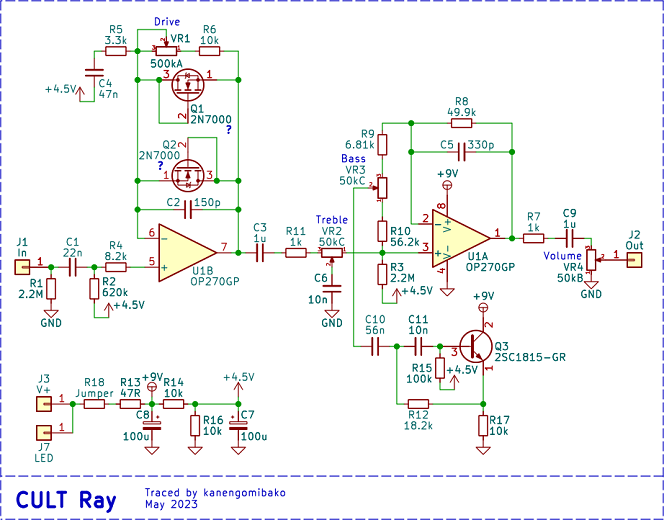Click the J1 In connector pad

tap(22, 267)
